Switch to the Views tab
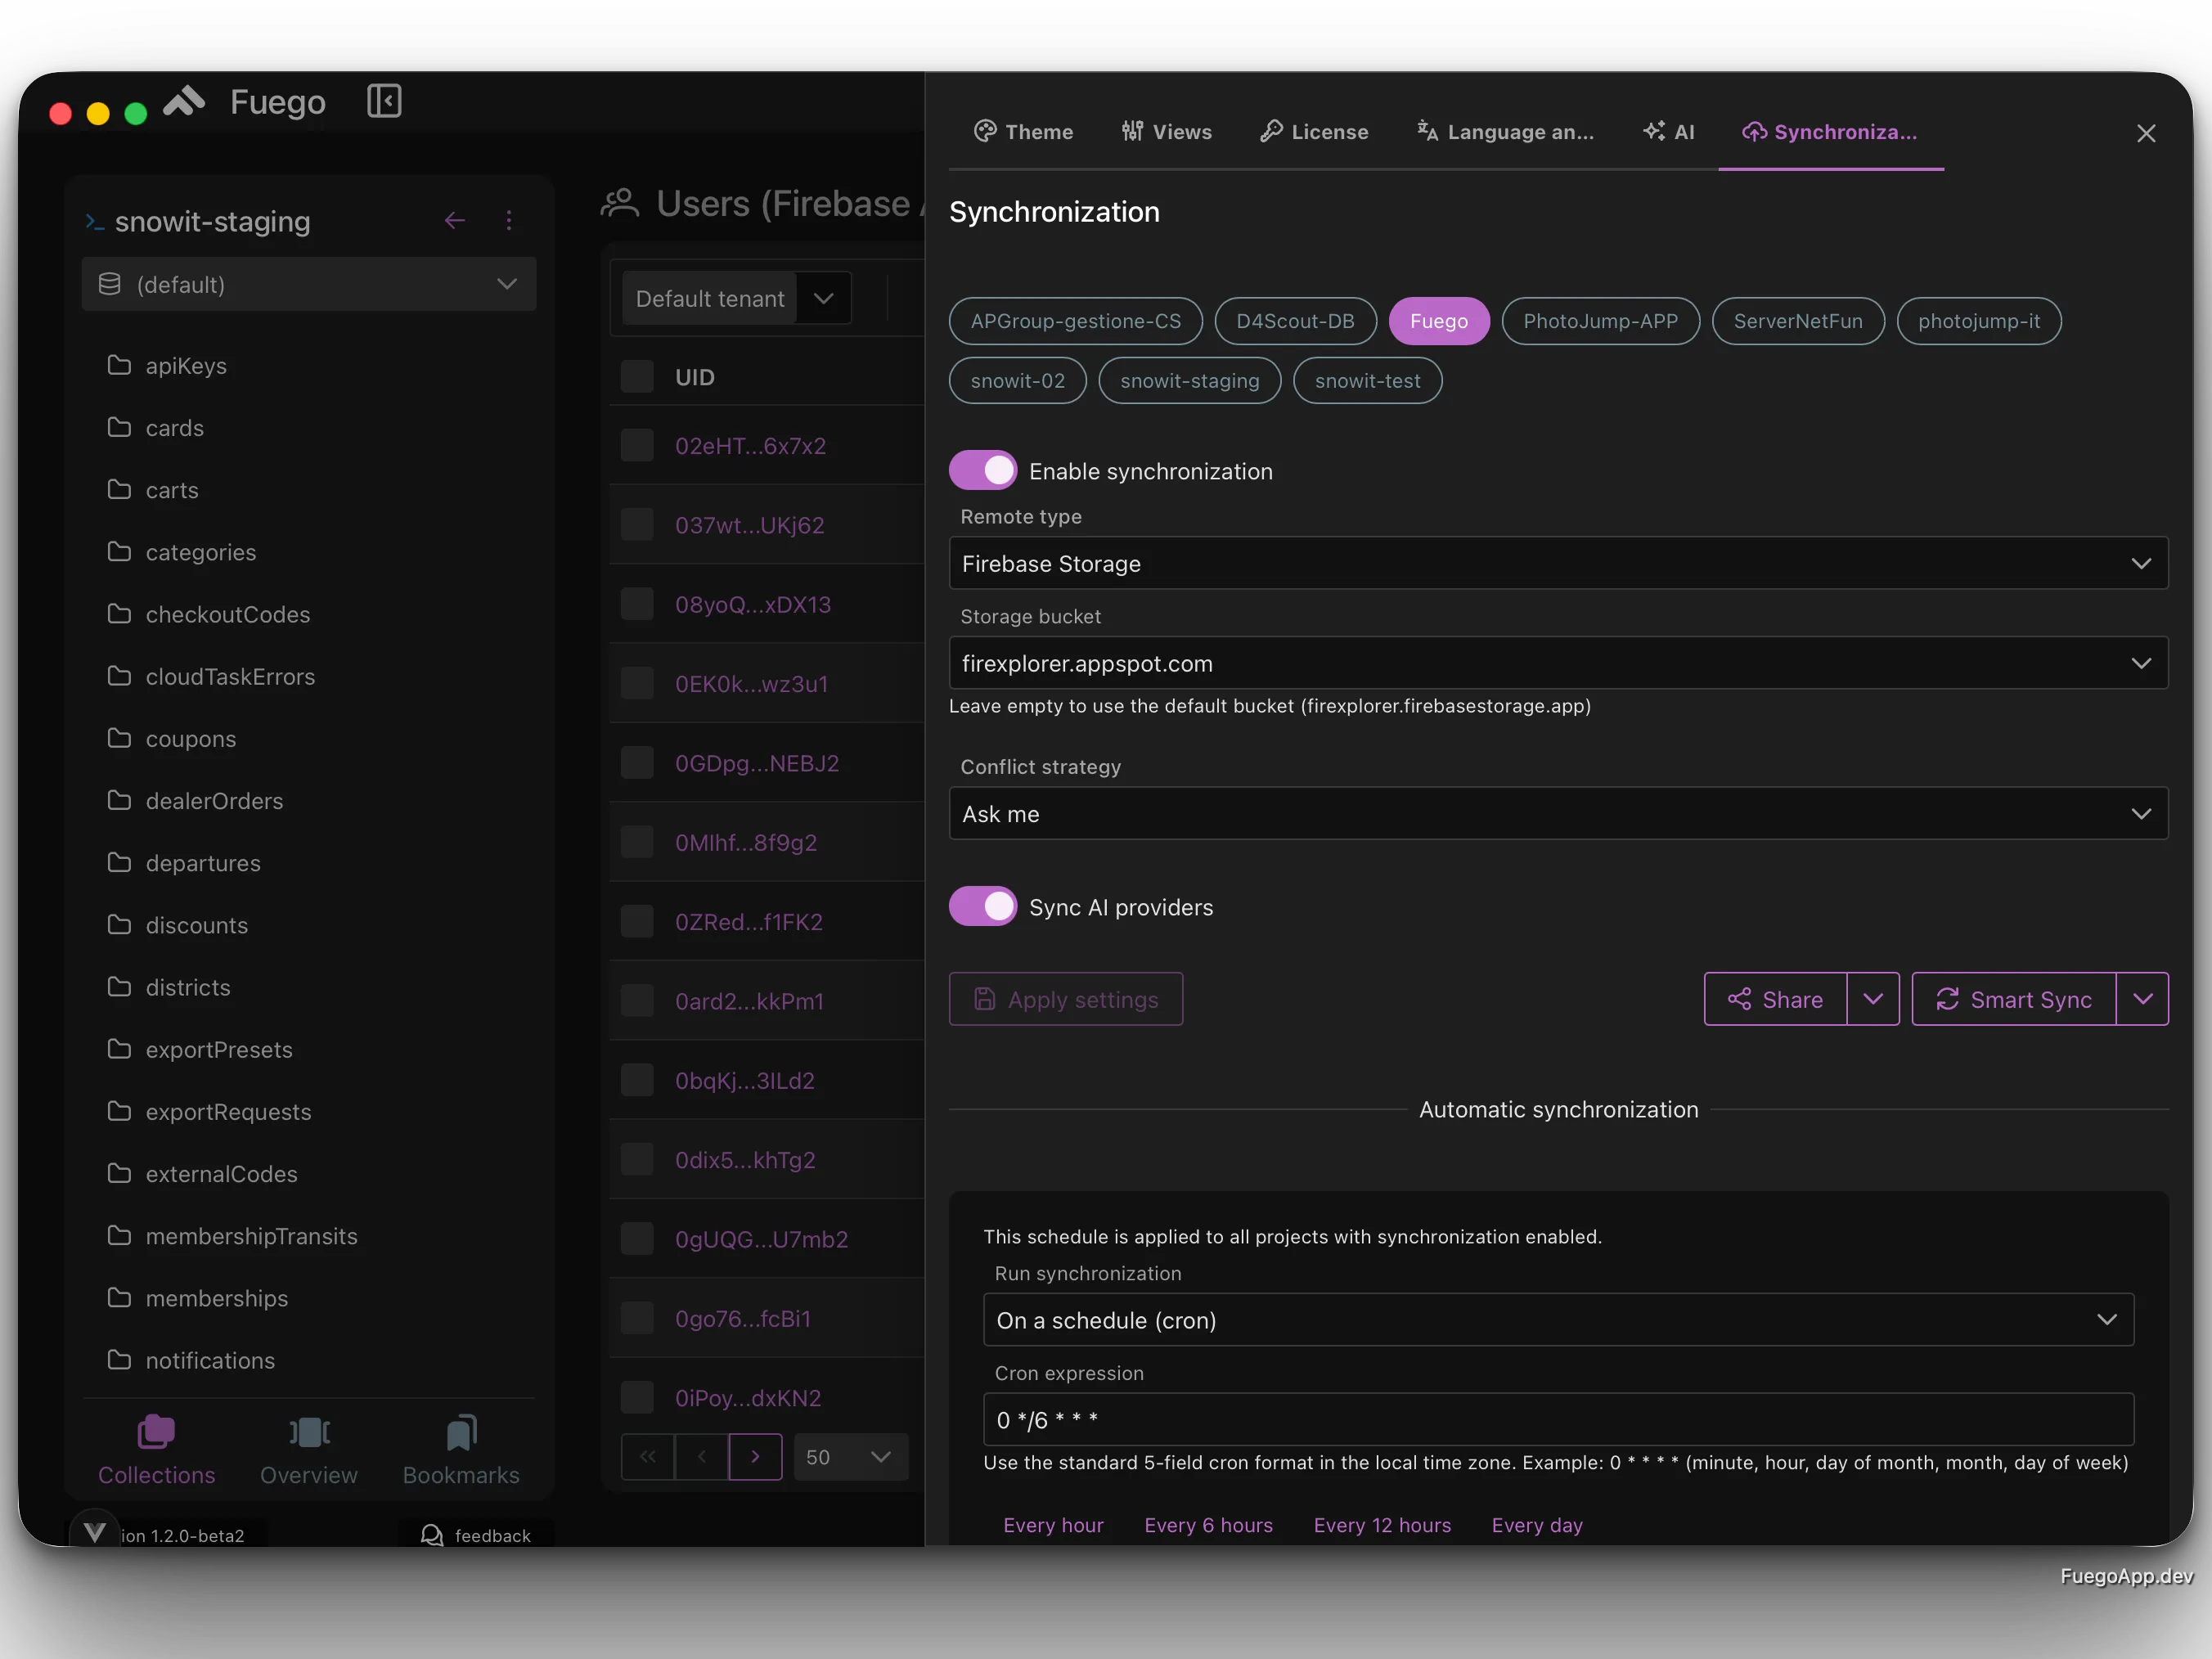Image resolution: width=2212 pixels, height=1659 pixels. coord(1166,132)
